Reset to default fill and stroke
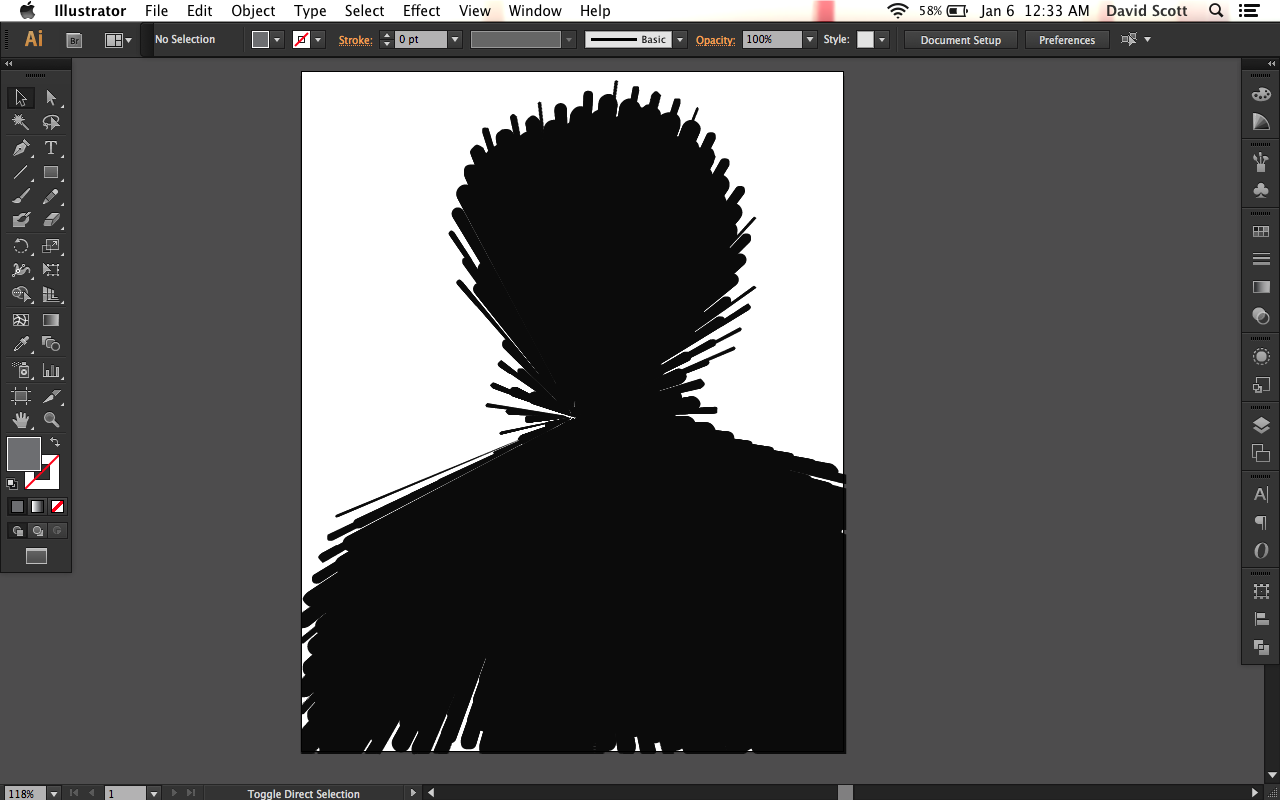The height and width of the screenshot is (800, 1280). (12, 483)
